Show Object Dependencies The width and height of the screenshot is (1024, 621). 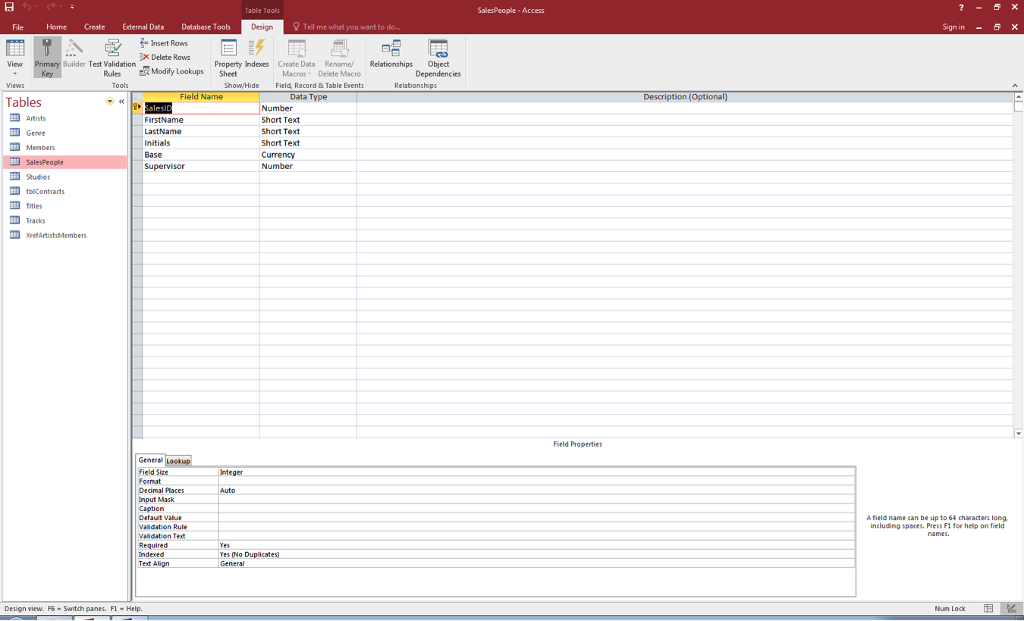click(438, 57)
